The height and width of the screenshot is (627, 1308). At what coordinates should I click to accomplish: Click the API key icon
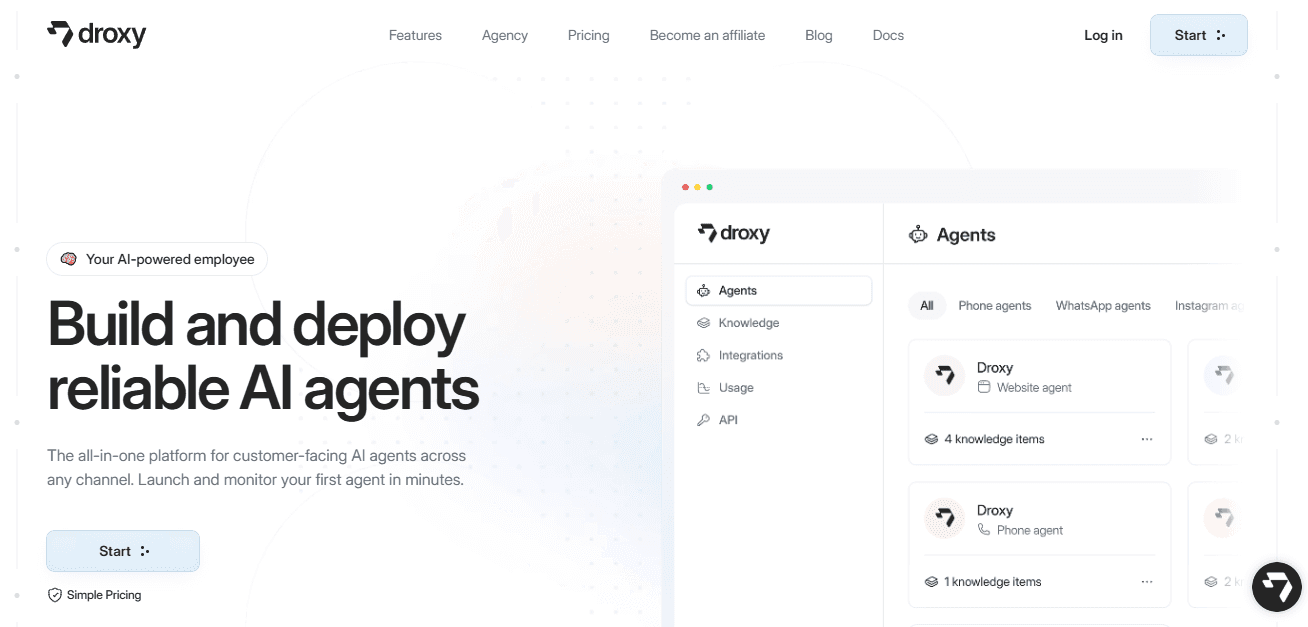click(x=703, y=420)
